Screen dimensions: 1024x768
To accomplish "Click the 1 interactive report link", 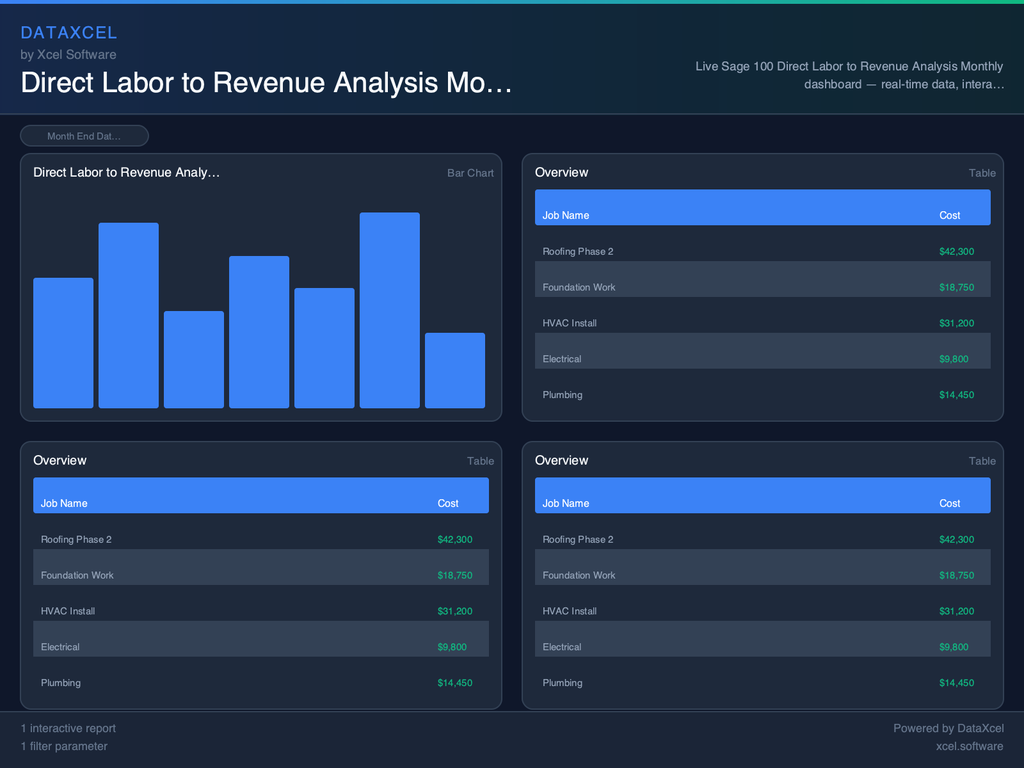I will coord(68,728).
